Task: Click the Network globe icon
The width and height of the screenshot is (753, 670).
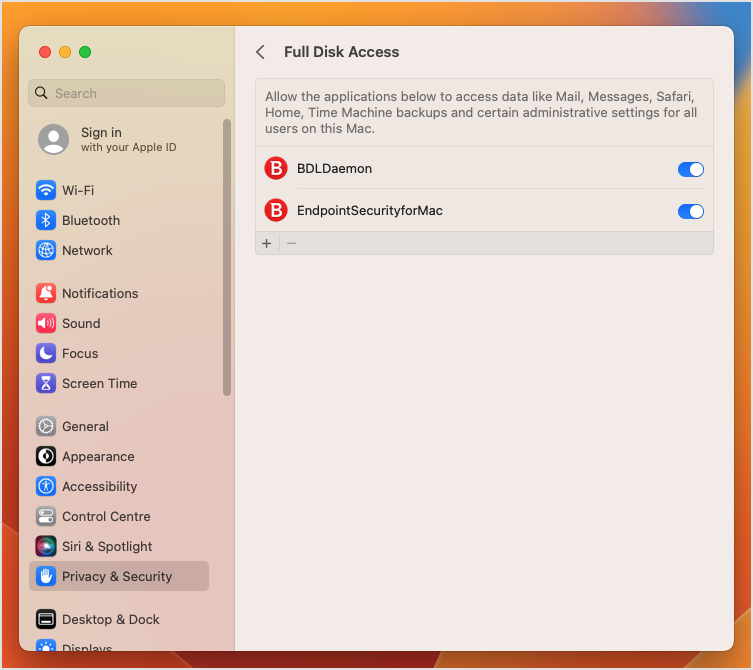Action: point(46,250)
